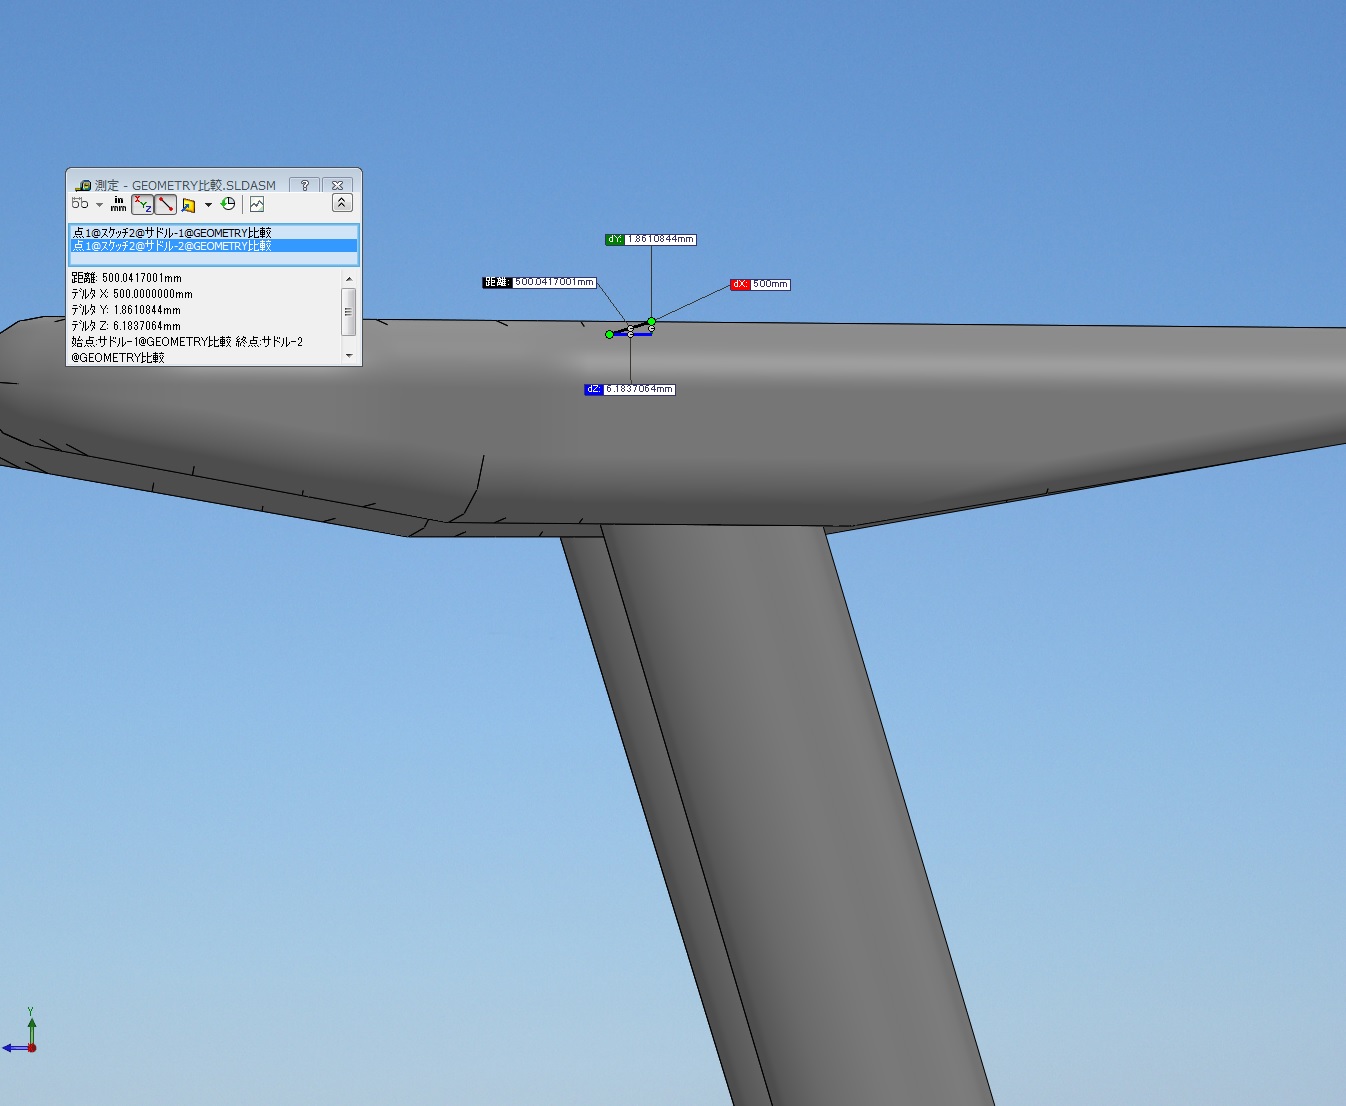Image resolution: width=1346 pixels, height=1106 pixels.
Task: Click the blue dZ callout label
Action: (630, 389)
